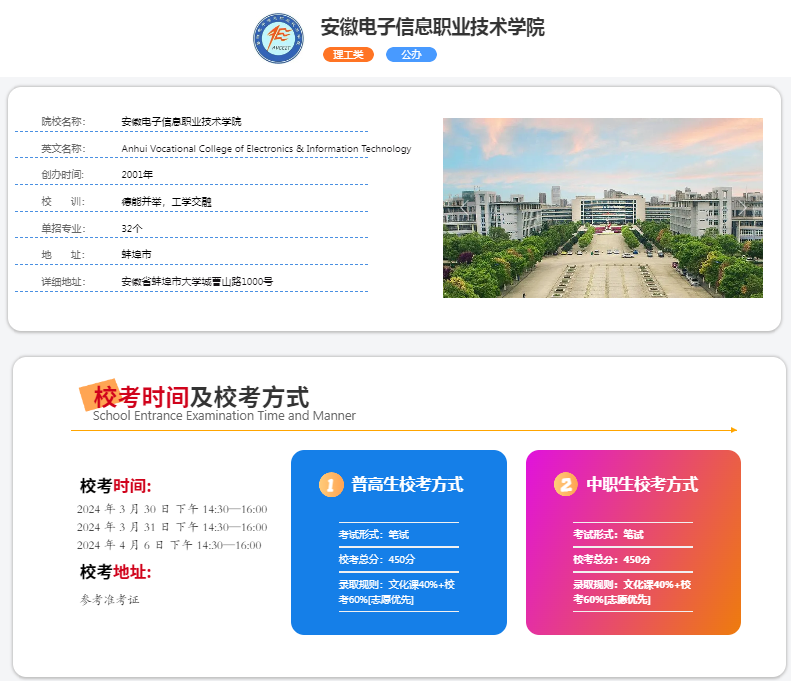
Task: Click 校考总分：450分 in the blue card
Action: (377, 559)
